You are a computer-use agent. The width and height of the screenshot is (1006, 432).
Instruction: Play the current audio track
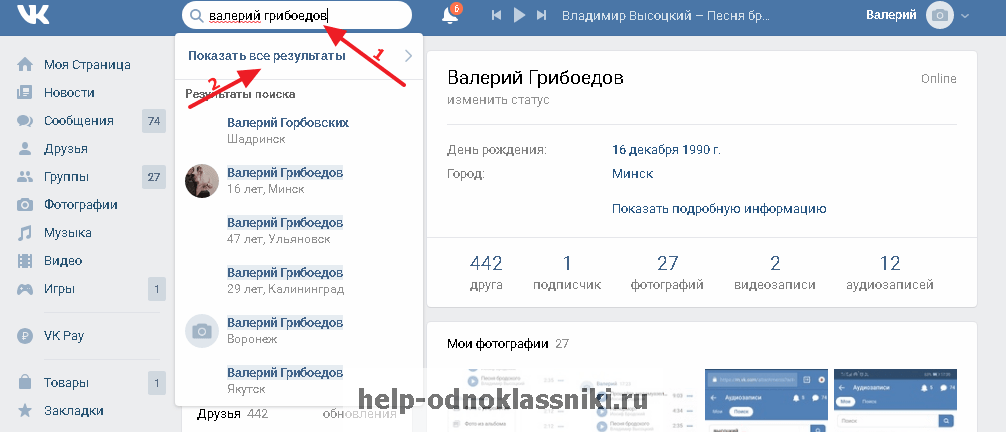[x=519, y=15]
